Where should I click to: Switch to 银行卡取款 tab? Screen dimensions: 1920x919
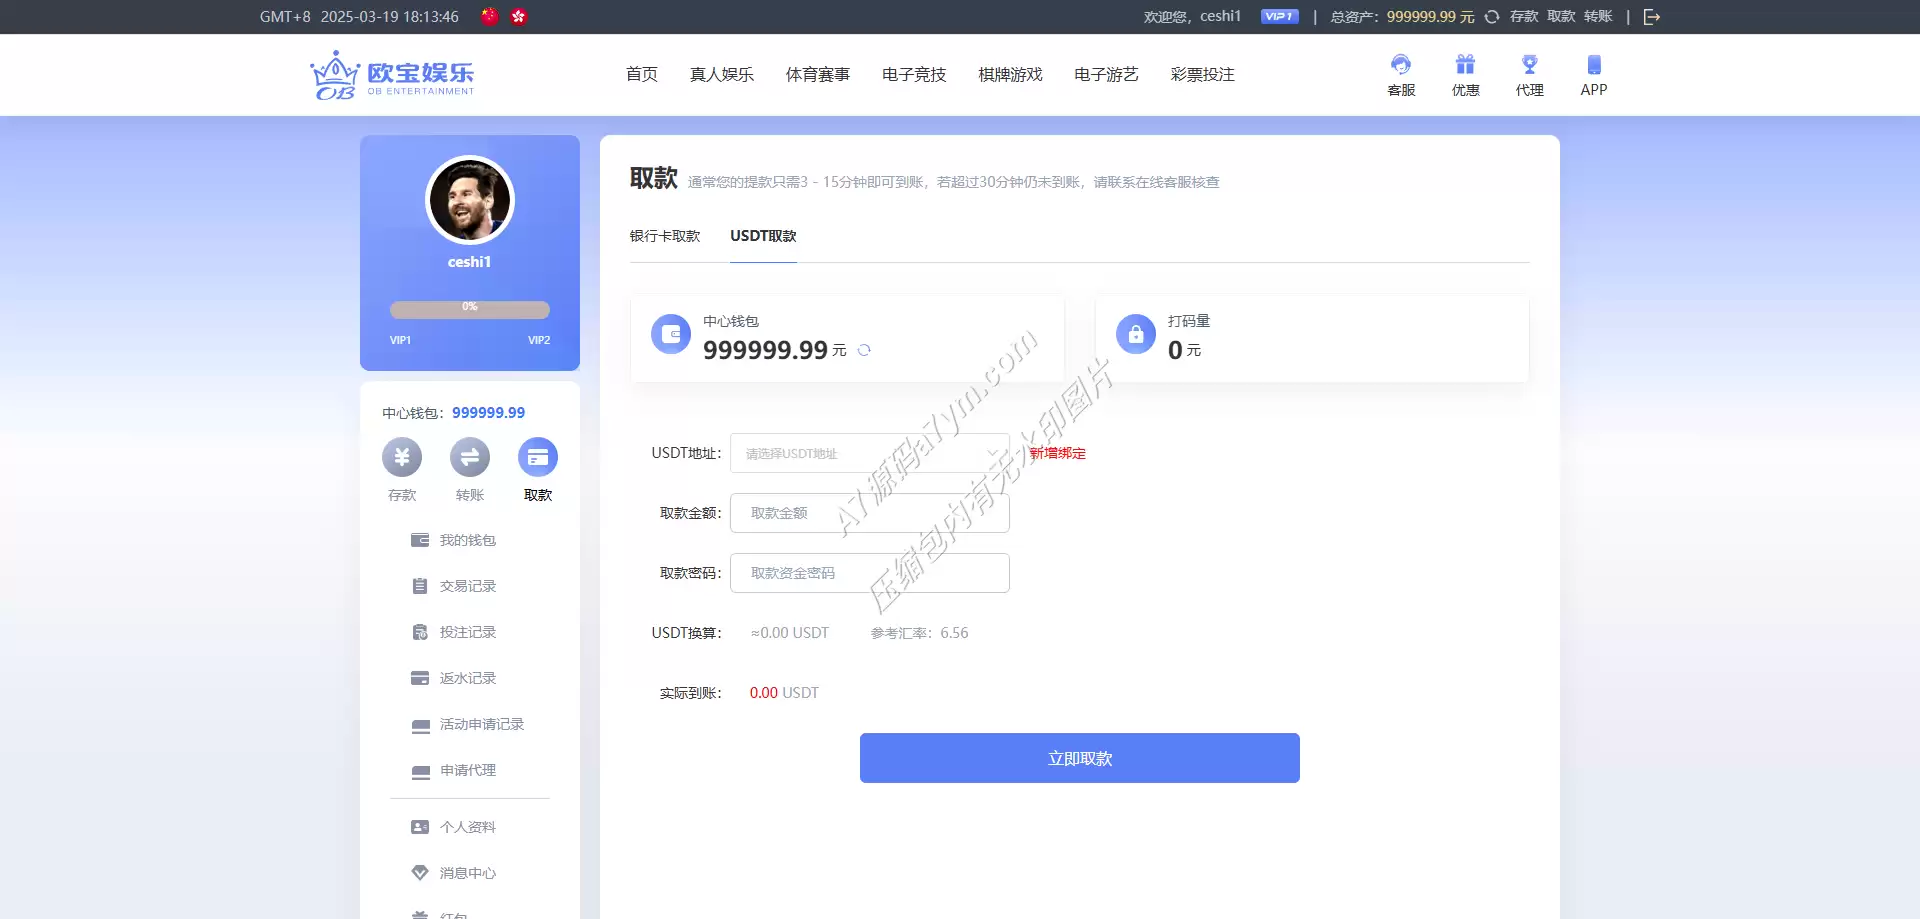click(x=665, y=236)
